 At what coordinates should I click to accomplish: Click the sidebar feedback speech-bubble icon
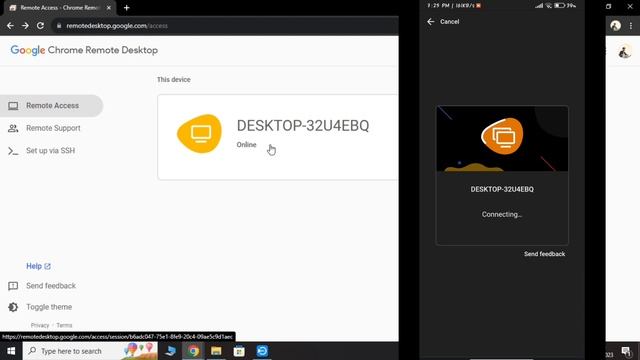pyautogui.click(x=13, y=286)
